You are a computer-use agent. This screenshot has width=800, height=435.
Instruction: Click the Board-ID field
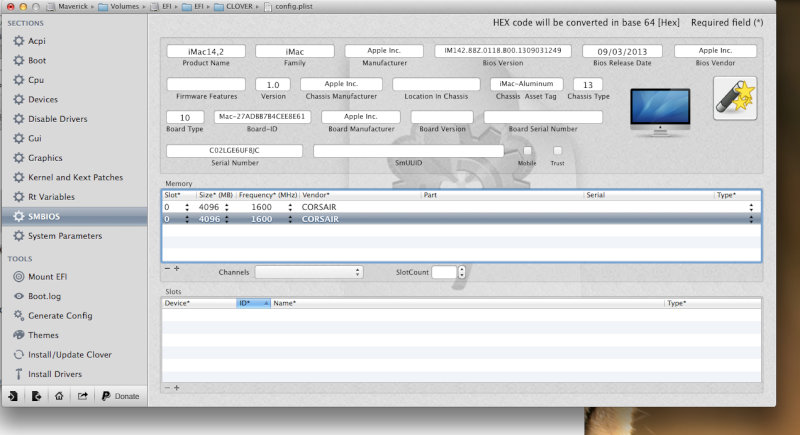[262, 117]
